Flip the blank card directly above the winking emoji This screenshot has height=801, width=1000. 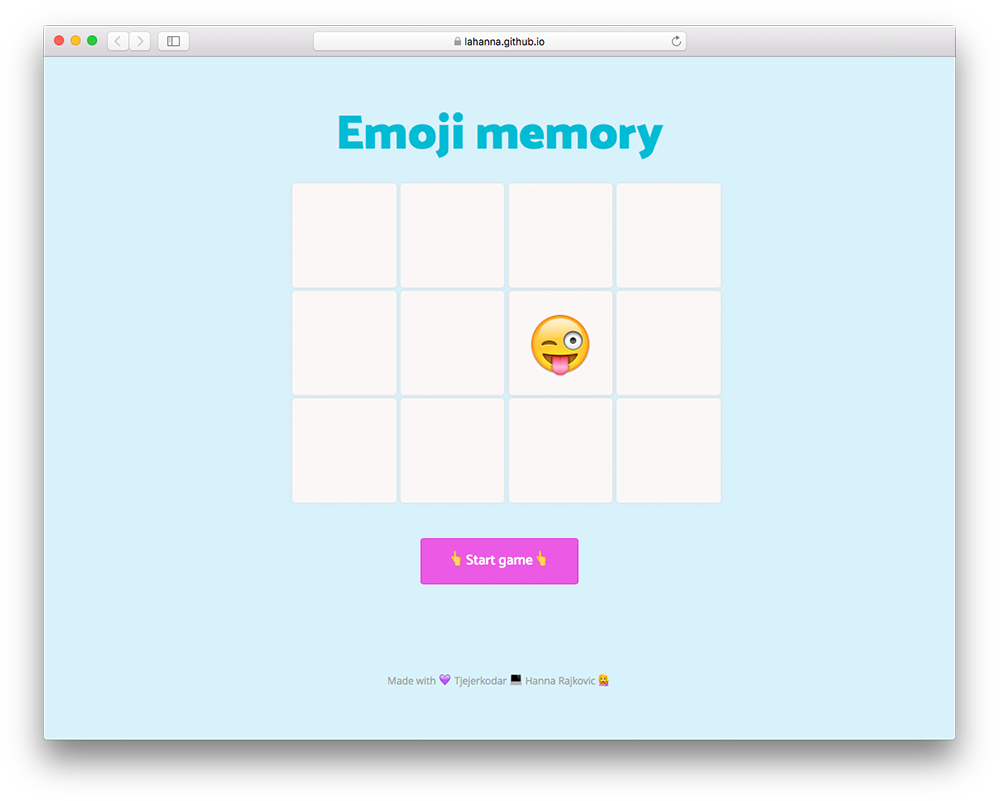[x=560, y=235]
